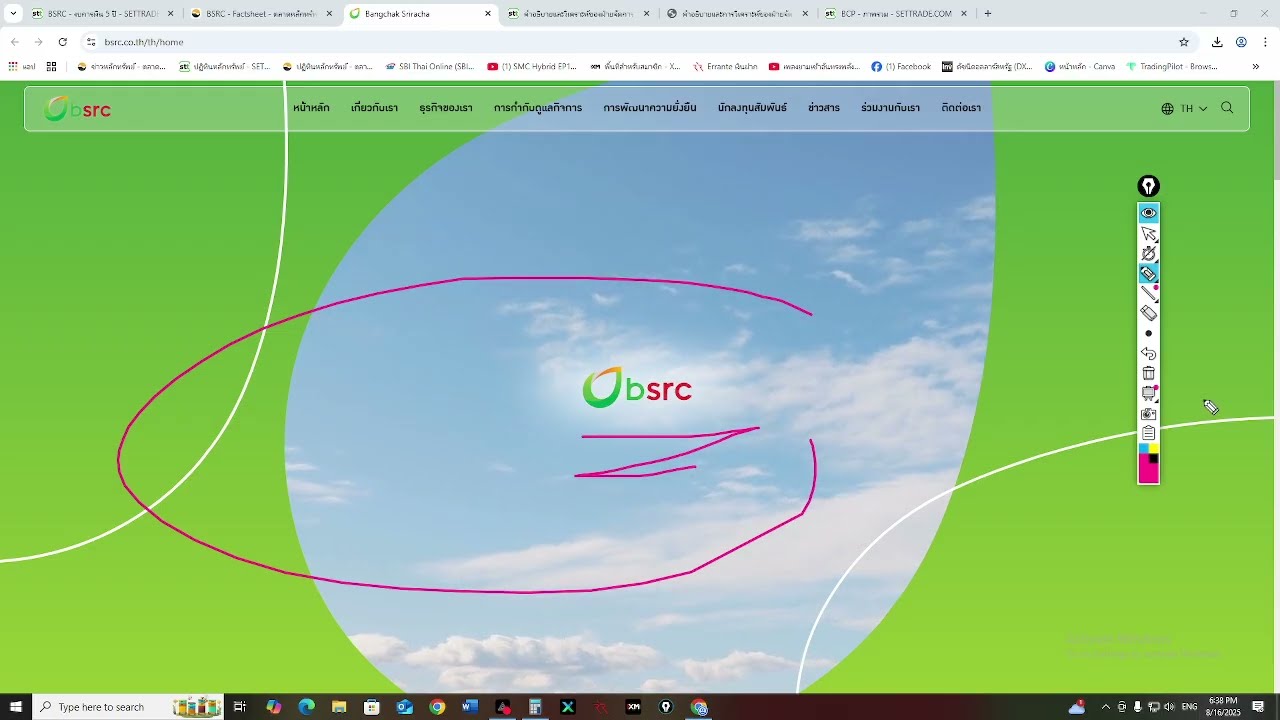The image size is (1280, 720).
Task: Open Microsoft Edge from taskbar
Action: pos(306,707)
